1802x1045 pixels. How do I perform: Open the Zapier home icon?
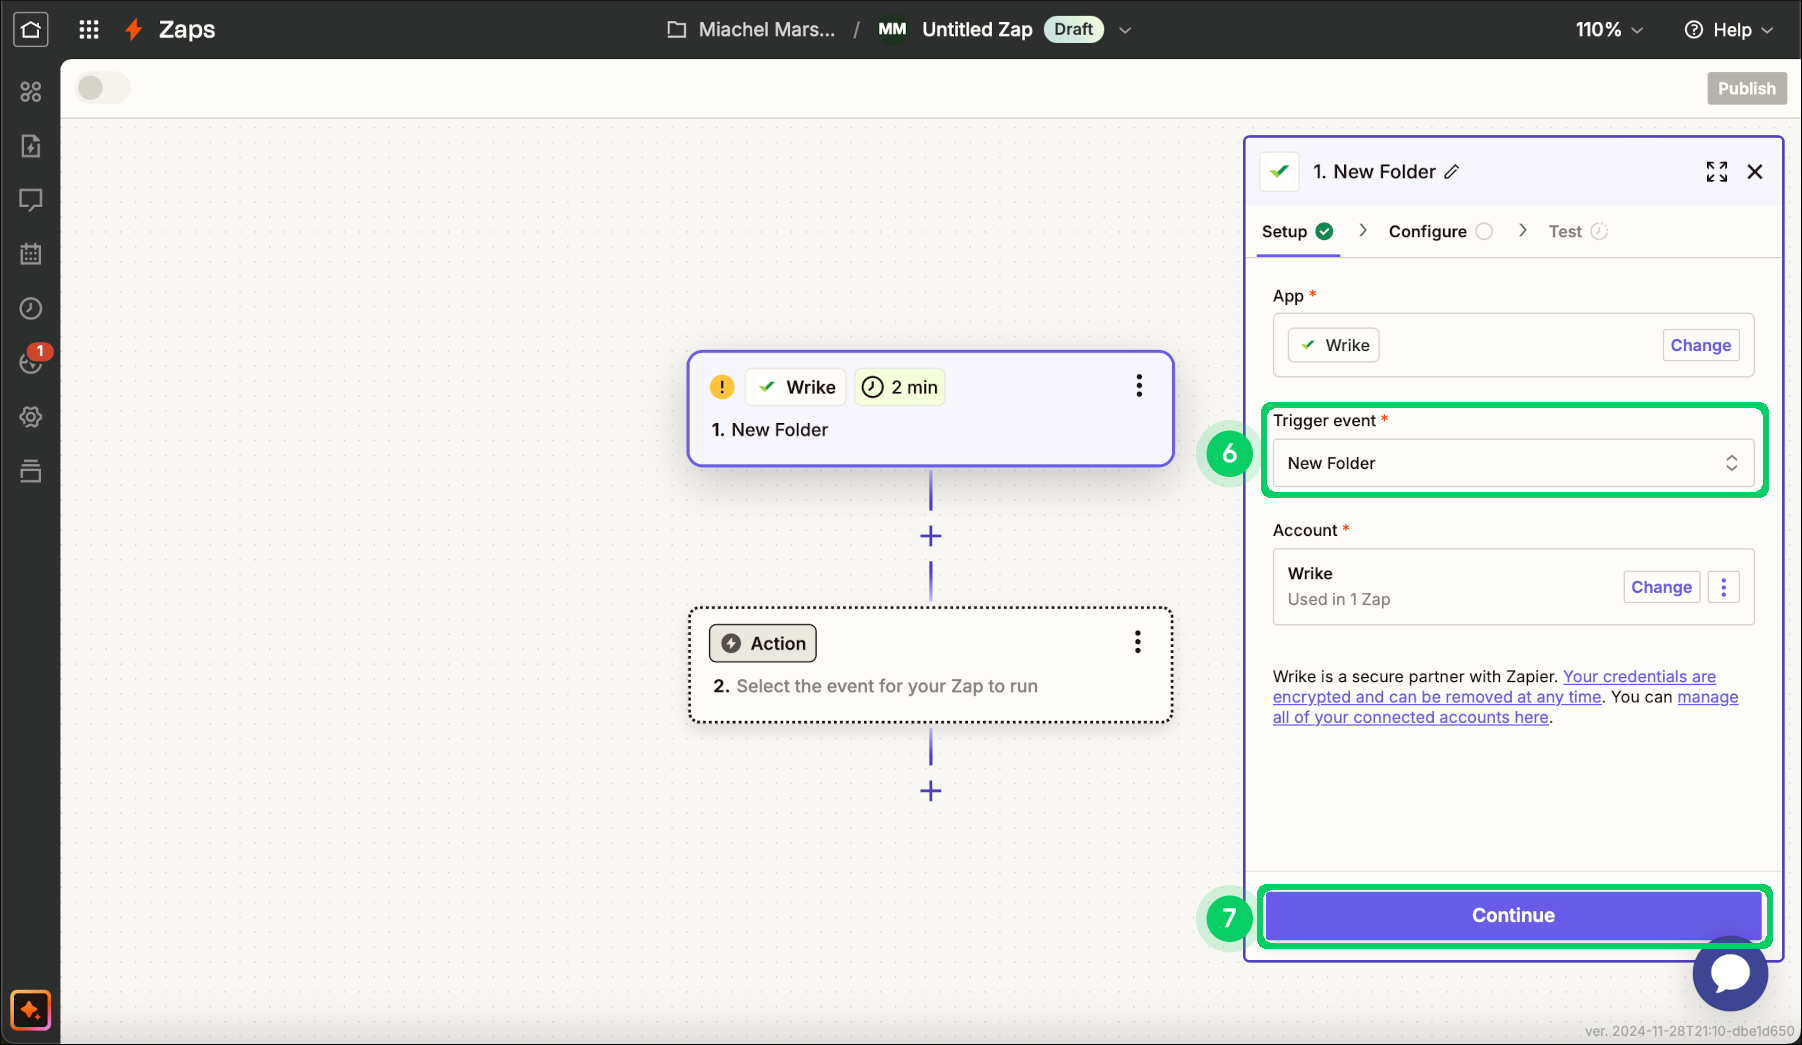point(31,30)
